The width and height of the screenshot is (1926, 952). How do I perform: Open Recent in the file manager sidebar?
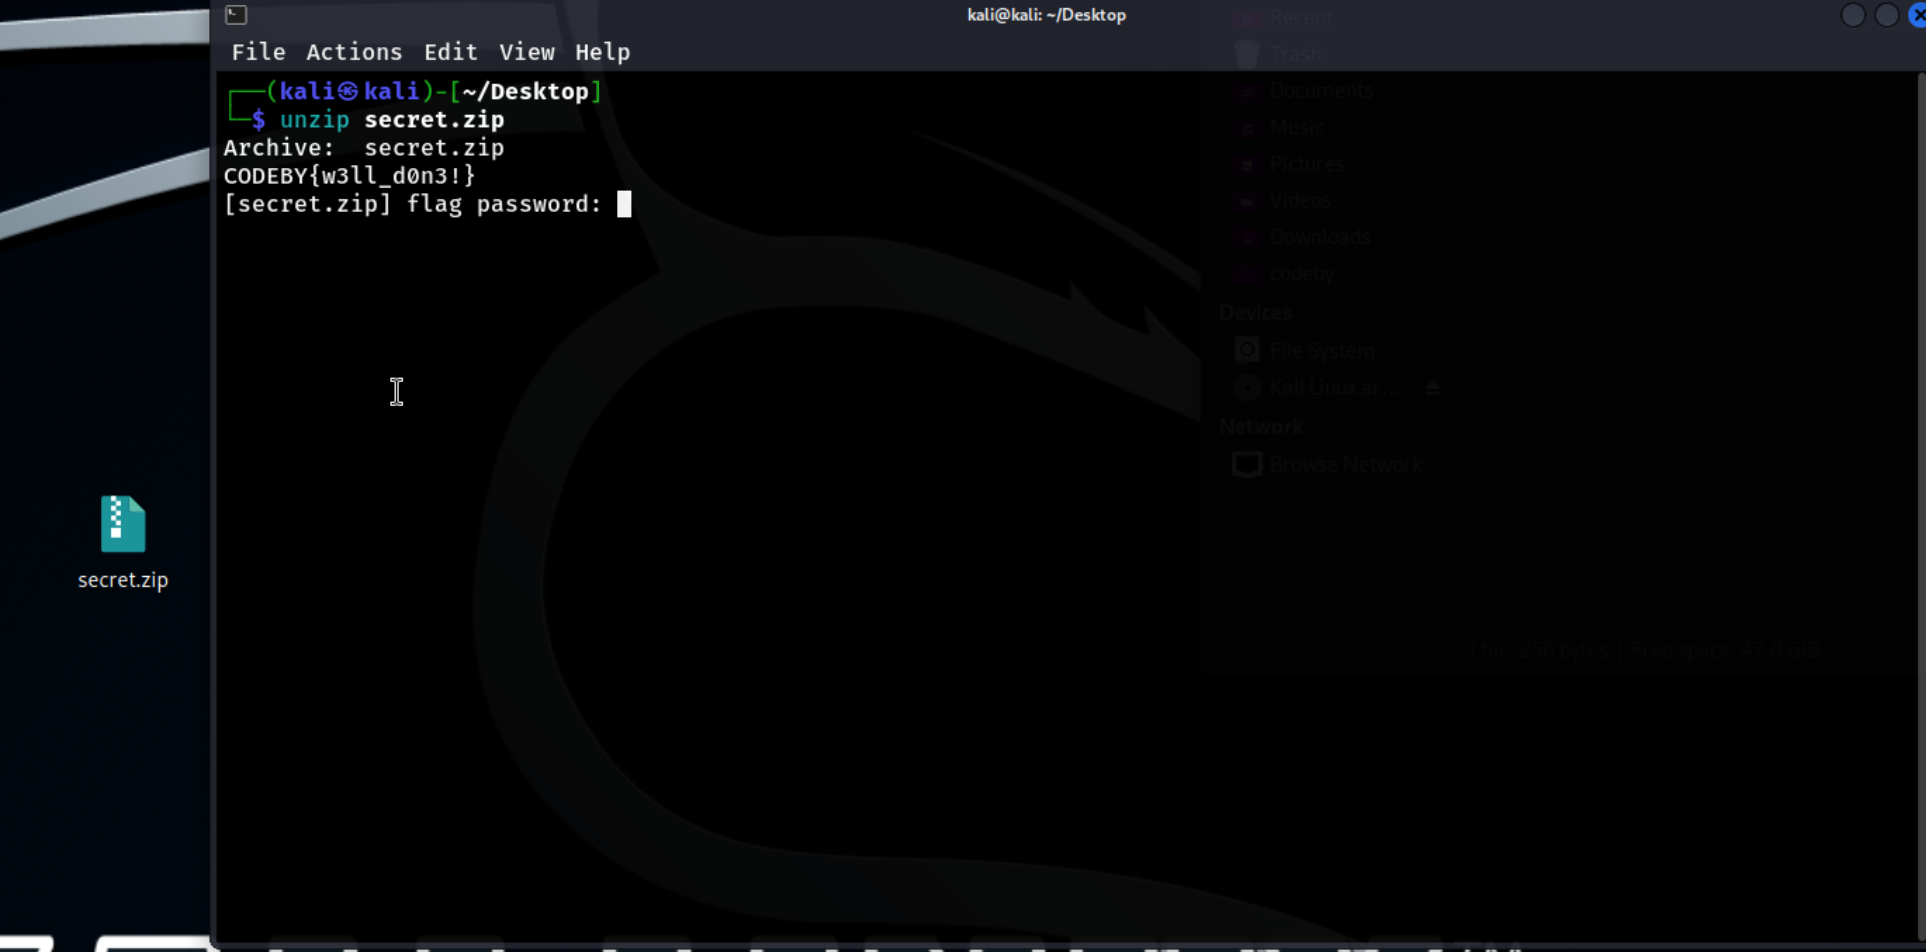point(1300,17)
